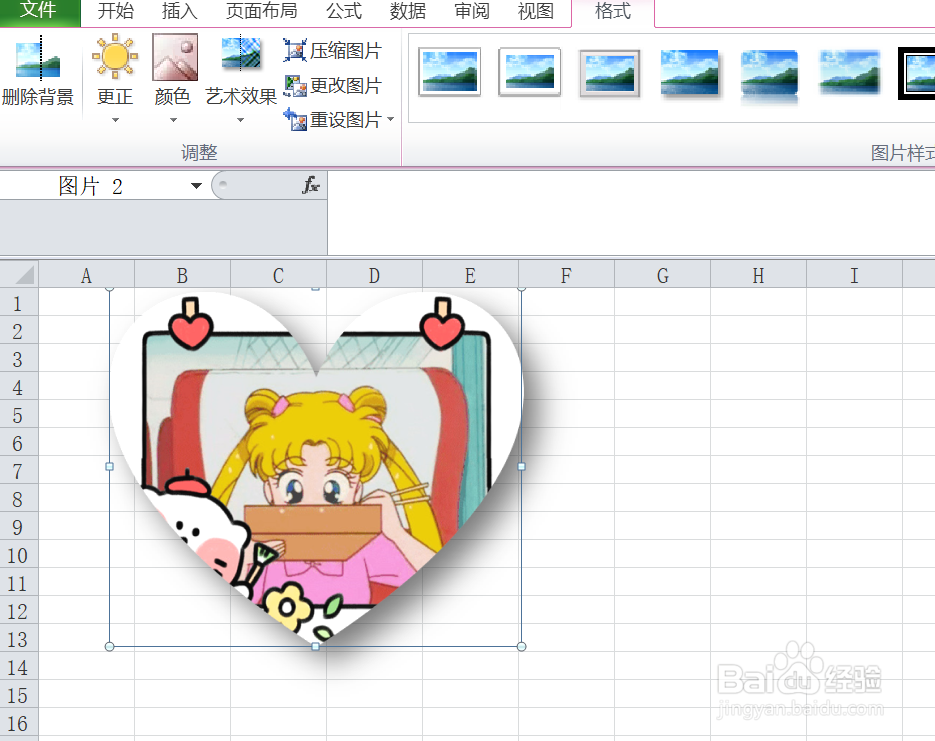
Task: Switch to the Formulas (公式) tab
Action: [x=344, y=11]
